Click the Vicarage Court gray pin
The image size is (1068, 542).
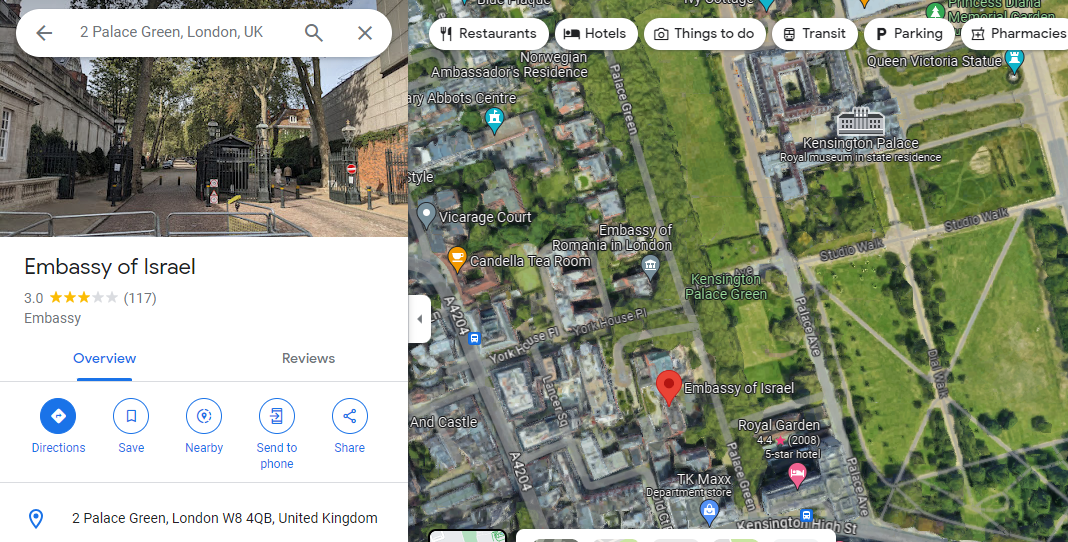(426, 214)
